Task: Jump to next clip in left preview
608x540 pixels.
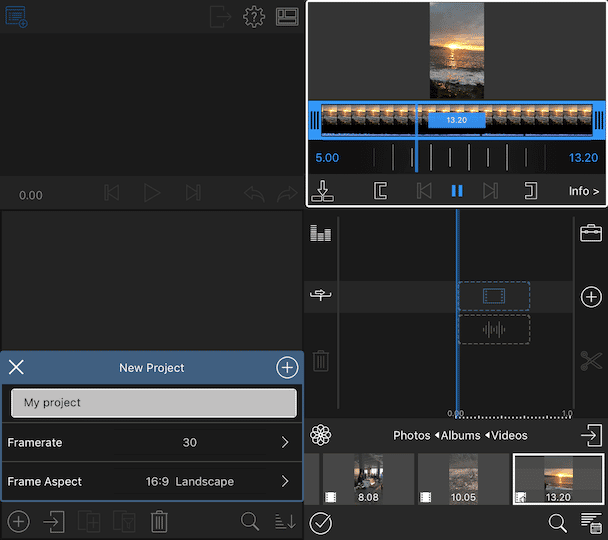Action: [x=193, y=193]
